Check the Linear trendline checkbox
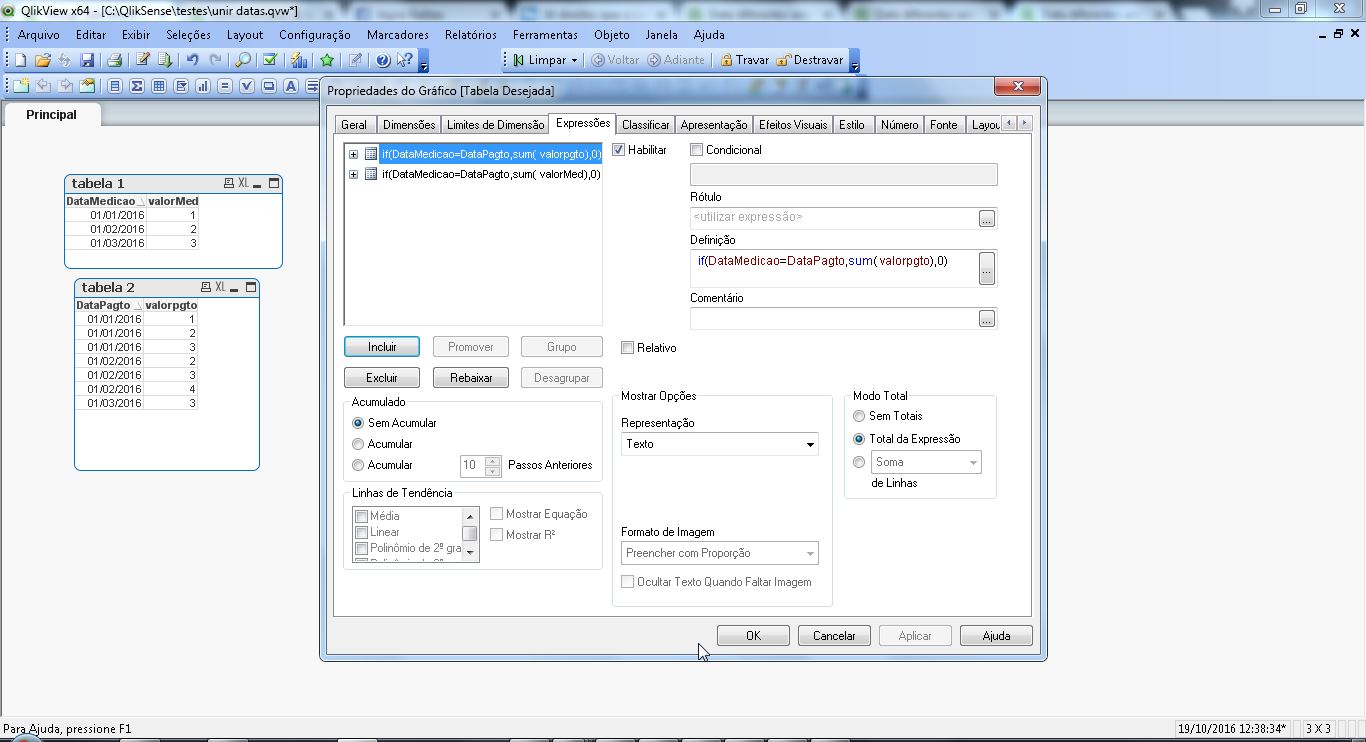Screen dimensions: 1366x742 click(x=362, y=532)
